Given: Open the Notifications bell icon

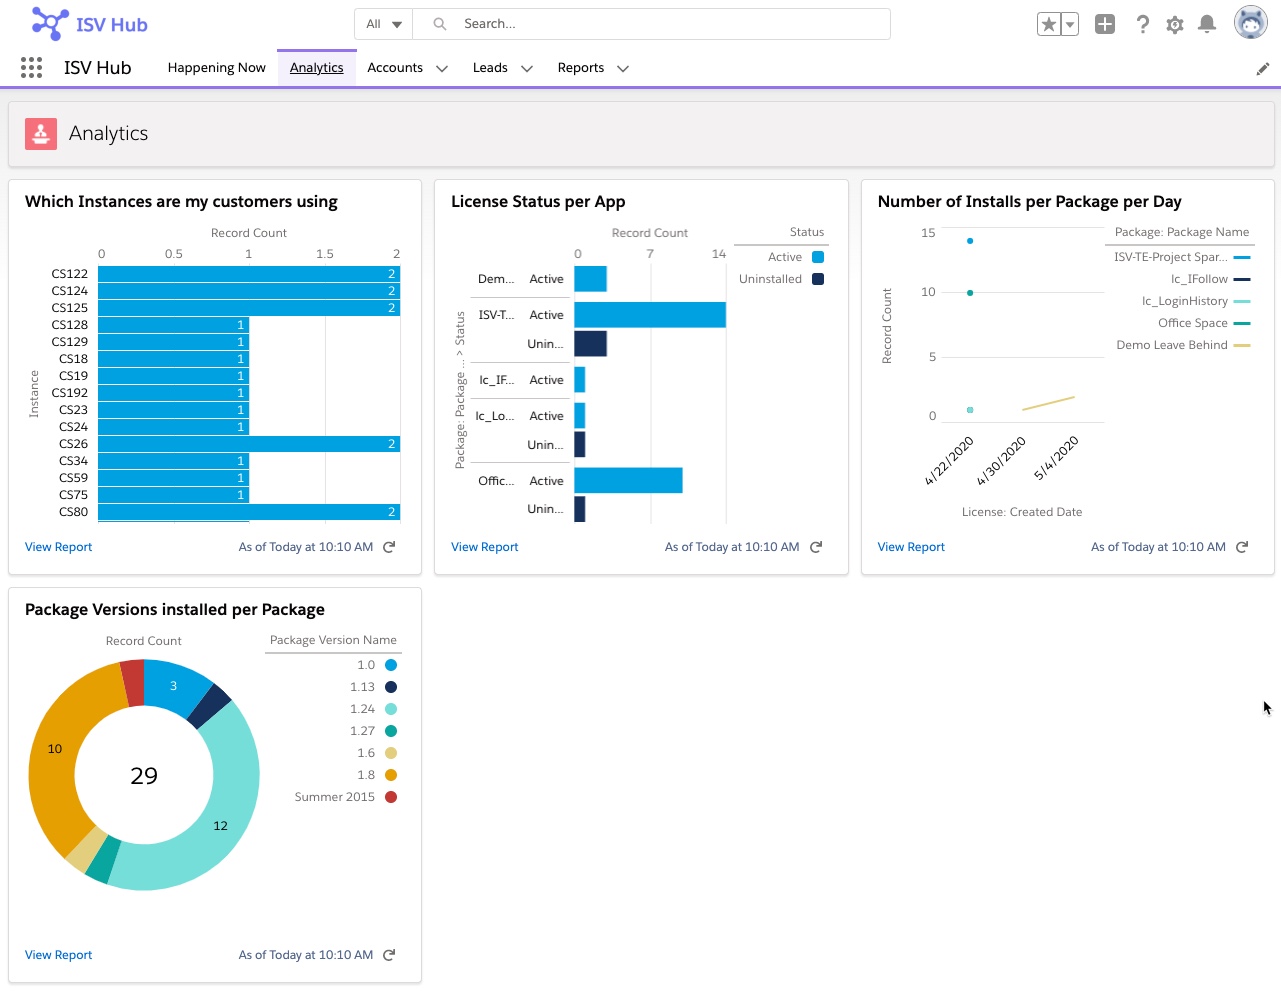Looking at the screenshot, I should pyautogui.click(x=1206, y=24).
